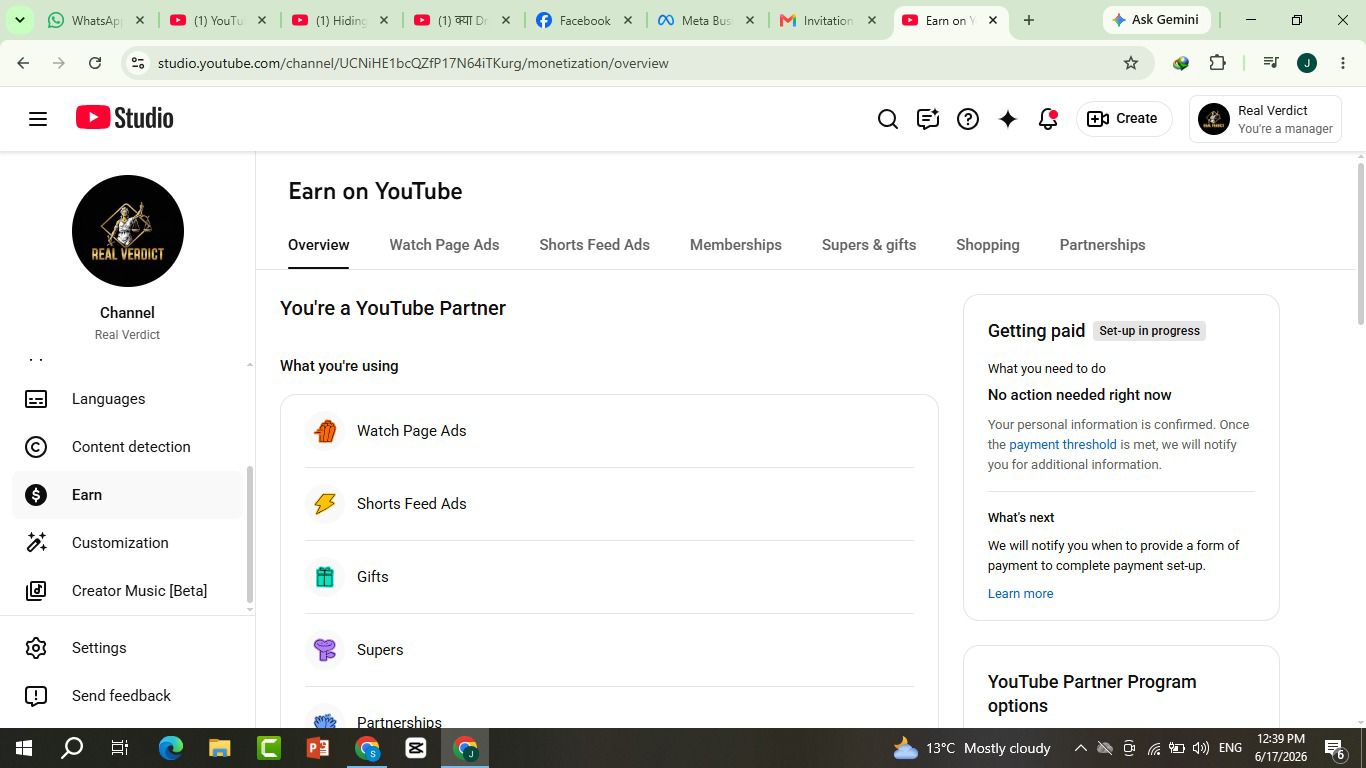
Task: Switch to the Gmail Invitation tab
Action: point(828,20)
